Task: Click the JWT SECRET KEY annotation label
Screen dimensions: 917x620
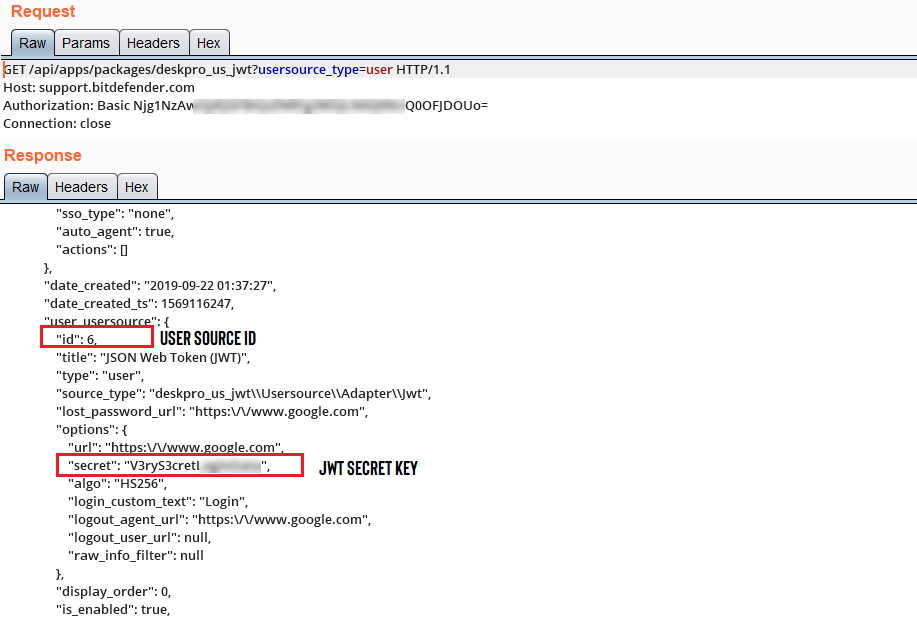Action: tap(369, 468)
